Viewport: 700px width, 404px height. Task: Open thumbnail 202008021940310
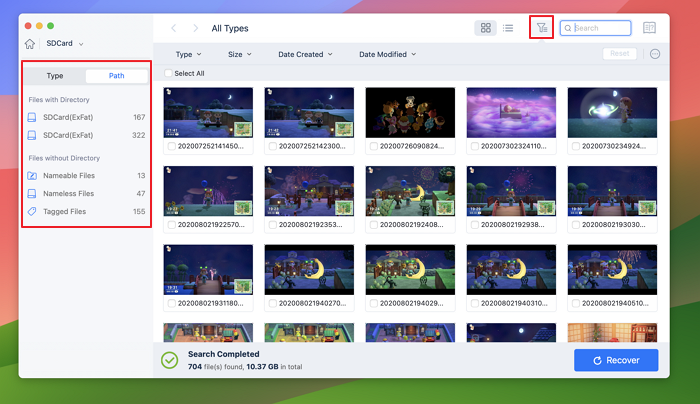(511, 270)
